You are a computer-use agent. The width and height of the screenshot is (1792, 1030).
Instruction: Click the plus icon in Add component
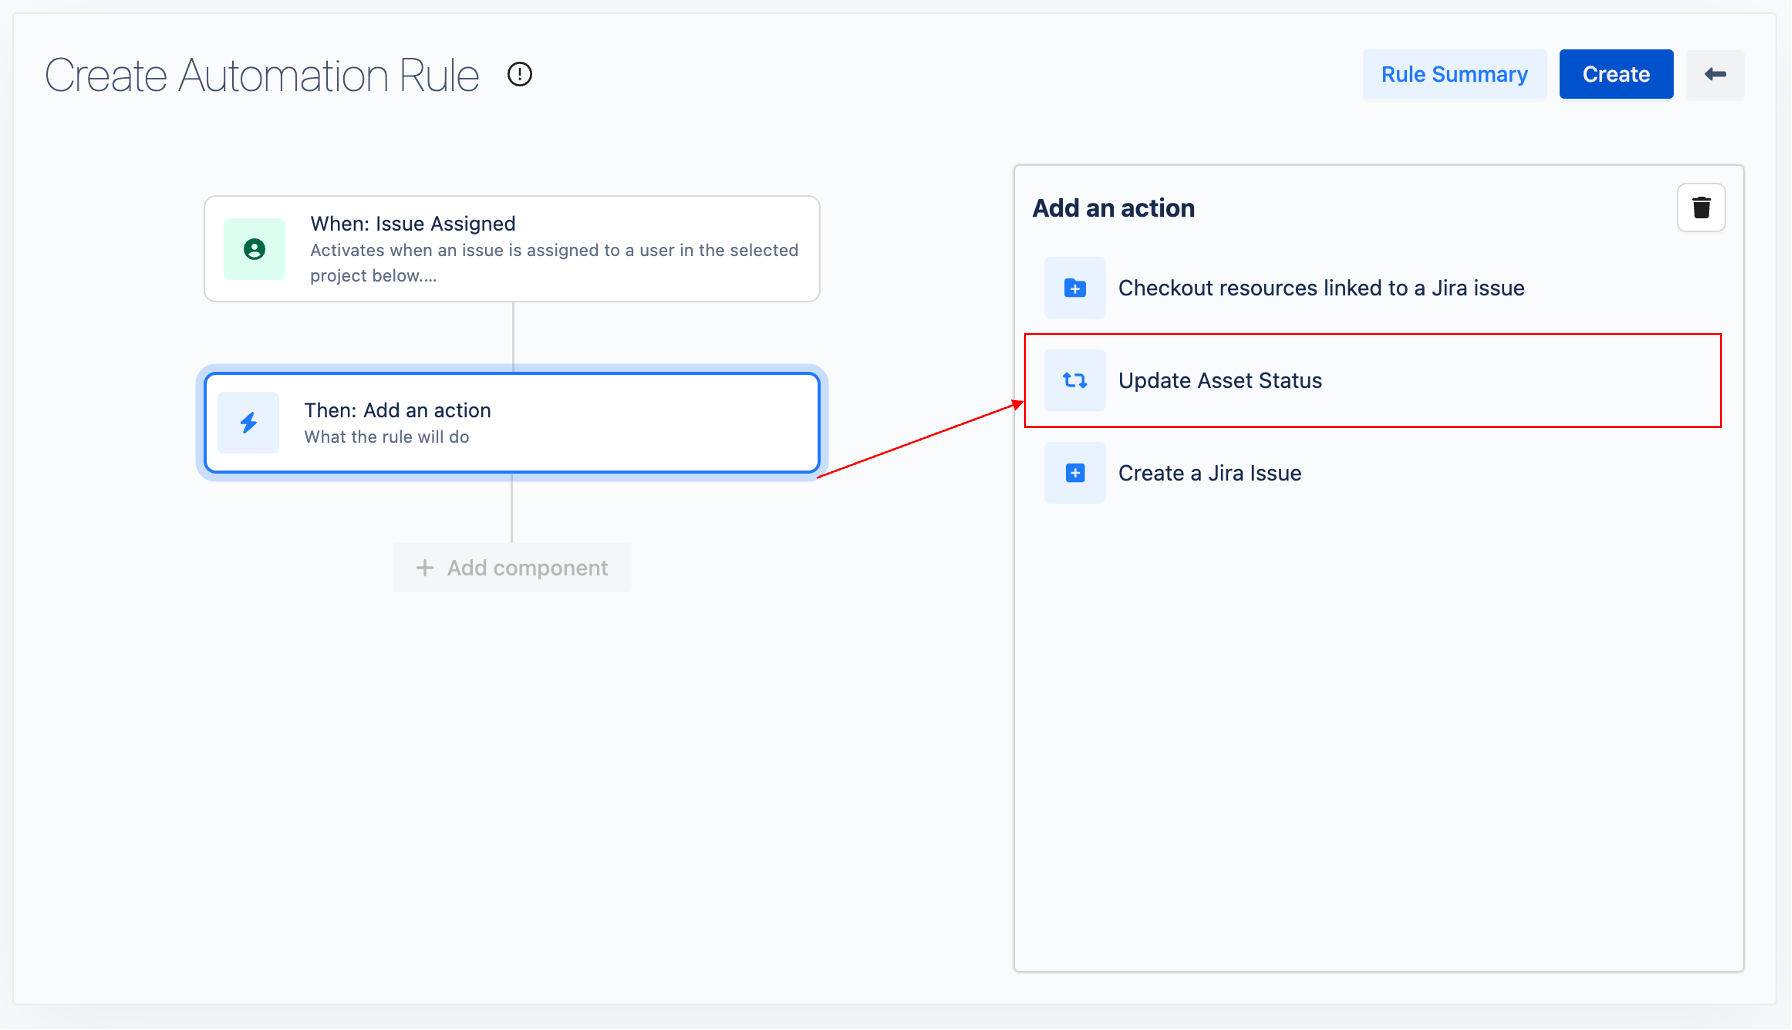425,568
